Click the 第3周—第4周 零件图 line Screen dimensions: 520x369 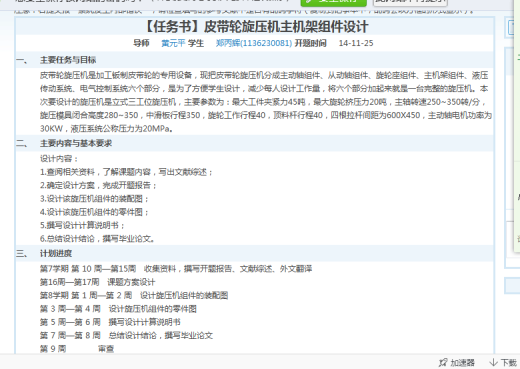click(118, 309)
